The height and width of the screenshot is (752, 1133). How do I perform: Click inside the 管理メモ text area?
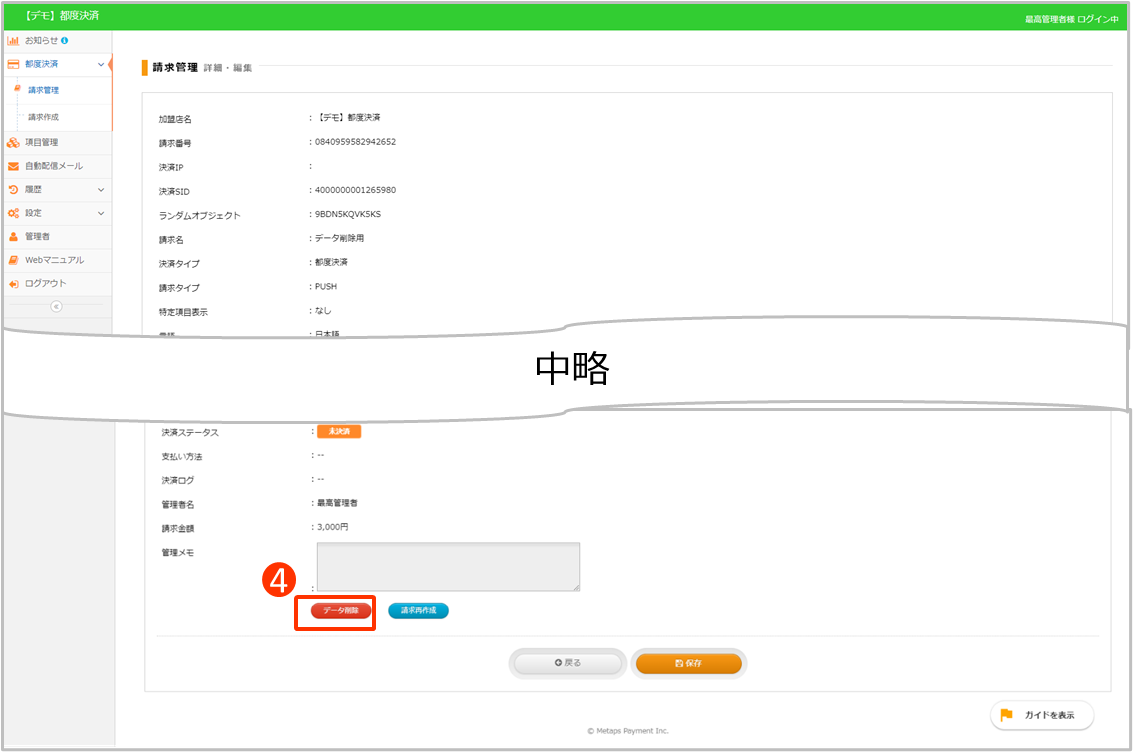[448, 566]
